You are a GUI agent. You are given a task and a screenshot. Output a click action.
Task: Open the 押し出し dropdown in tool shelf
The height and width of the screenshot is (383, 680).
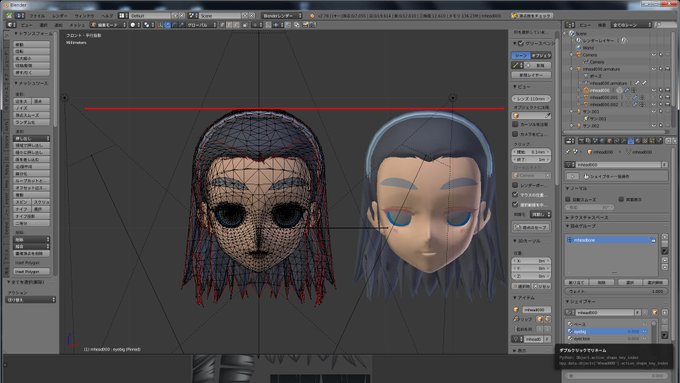[32, 138]
